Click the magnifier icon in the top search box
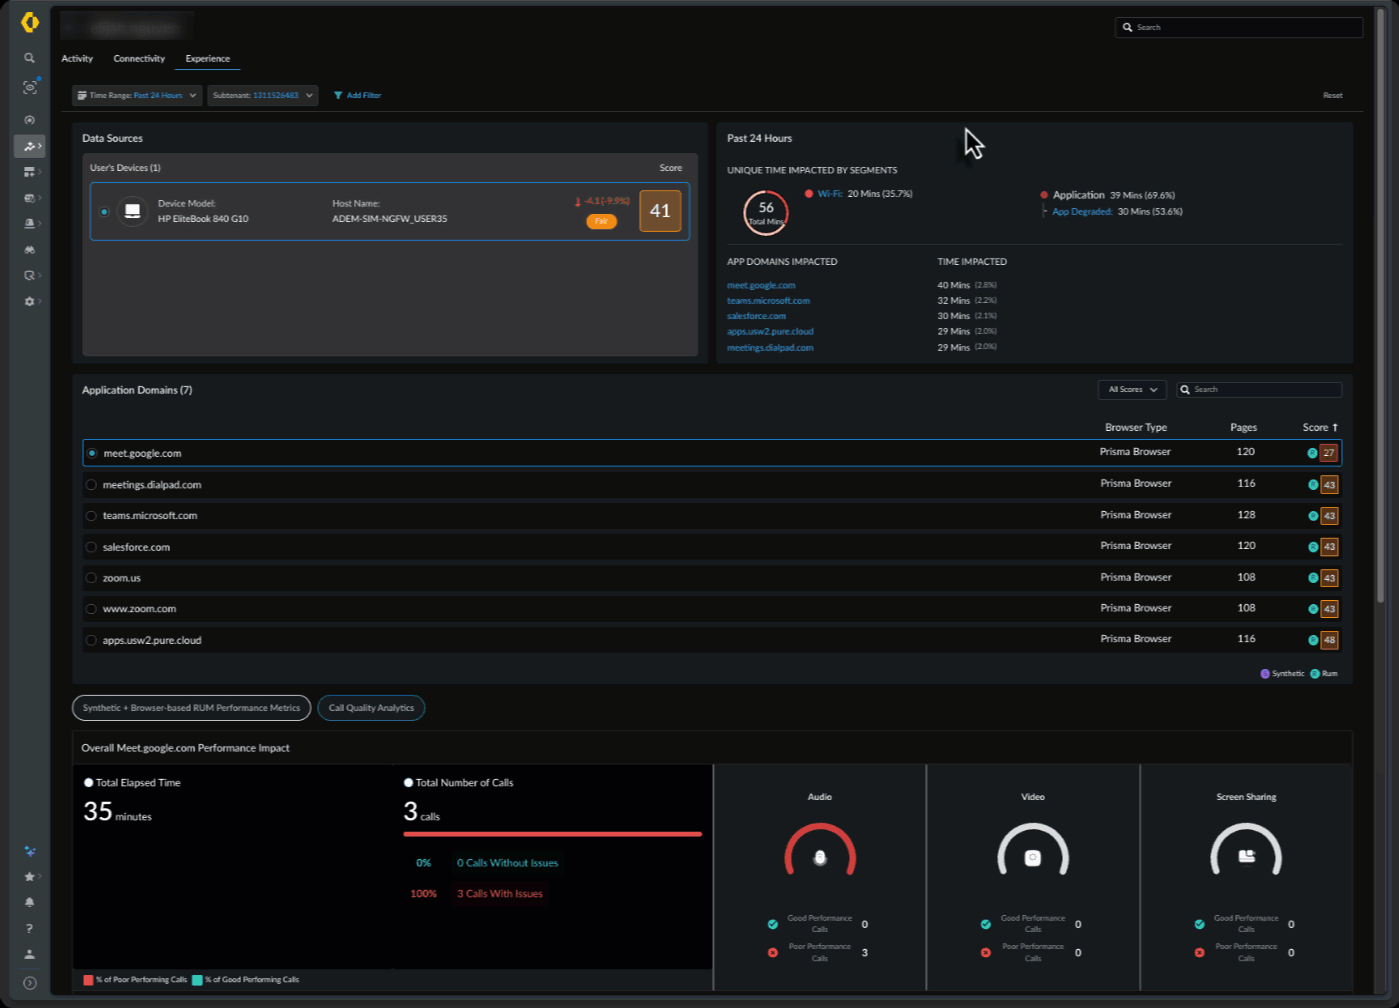Viewport: 1399px width, 1008px height. [x=1128, y=27]
